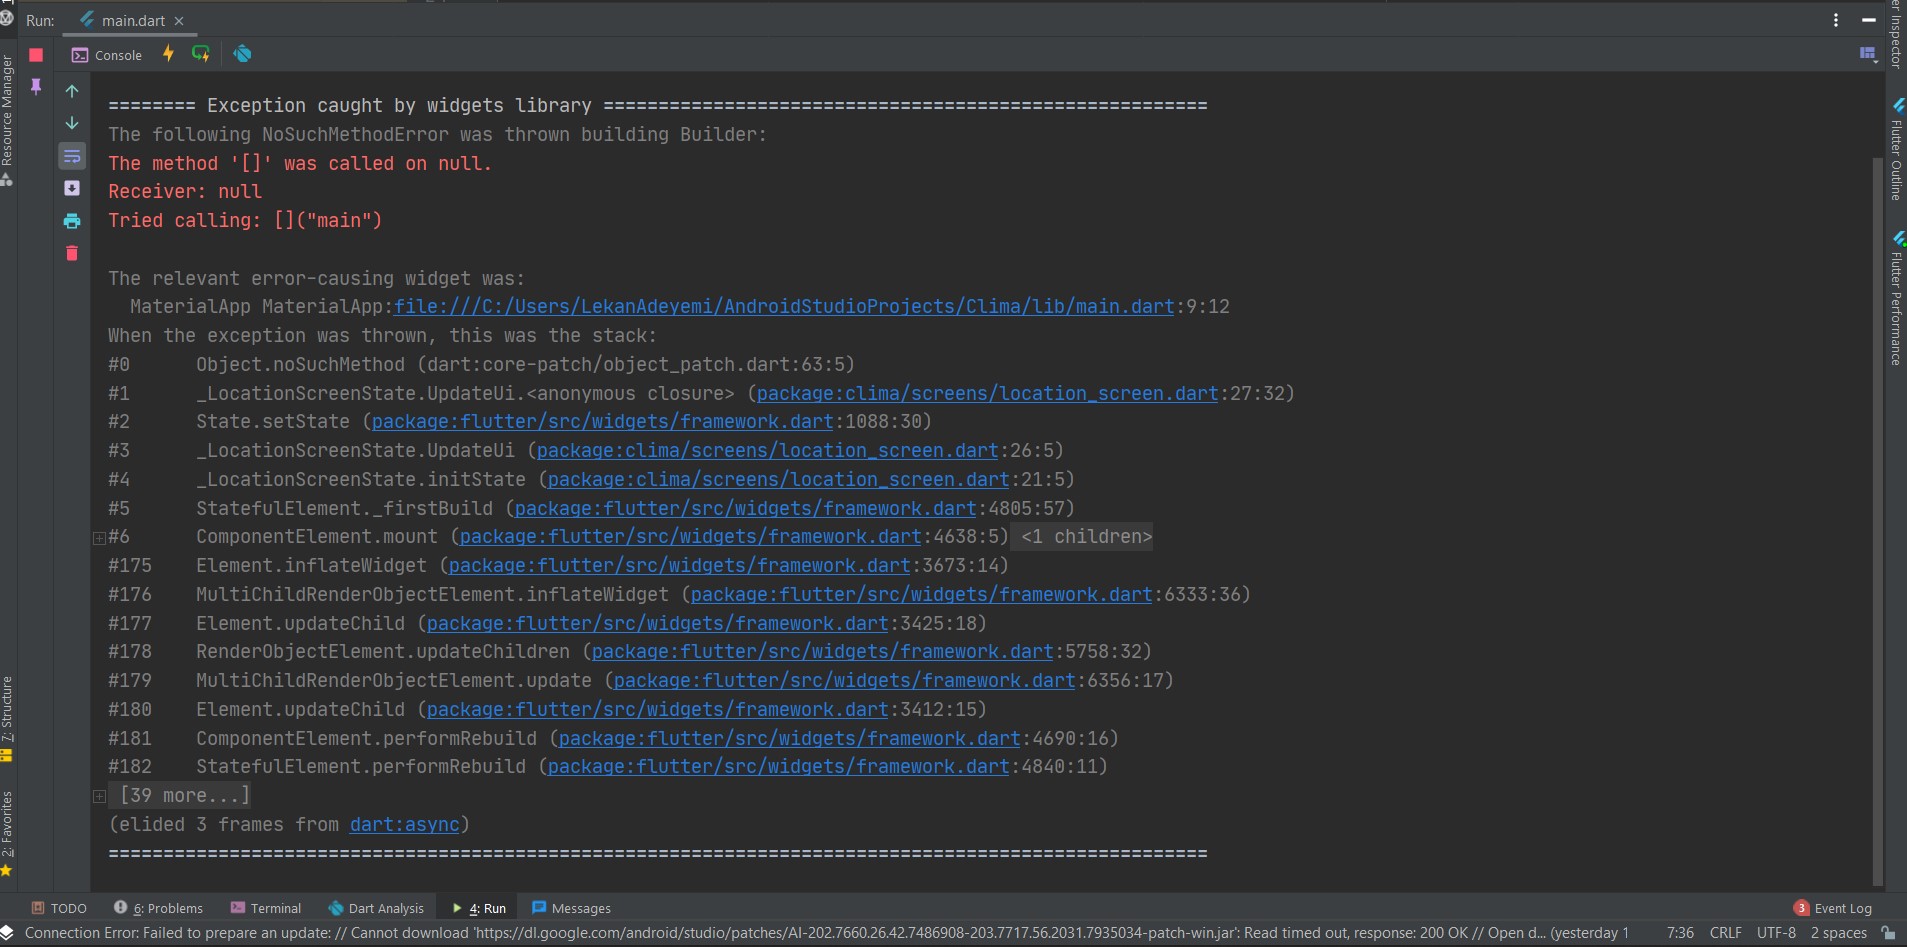This screenshot has height=947, width=1907.
Task: Open the TODO tool window
Action: pyautogui.click(x=59, y=908)
